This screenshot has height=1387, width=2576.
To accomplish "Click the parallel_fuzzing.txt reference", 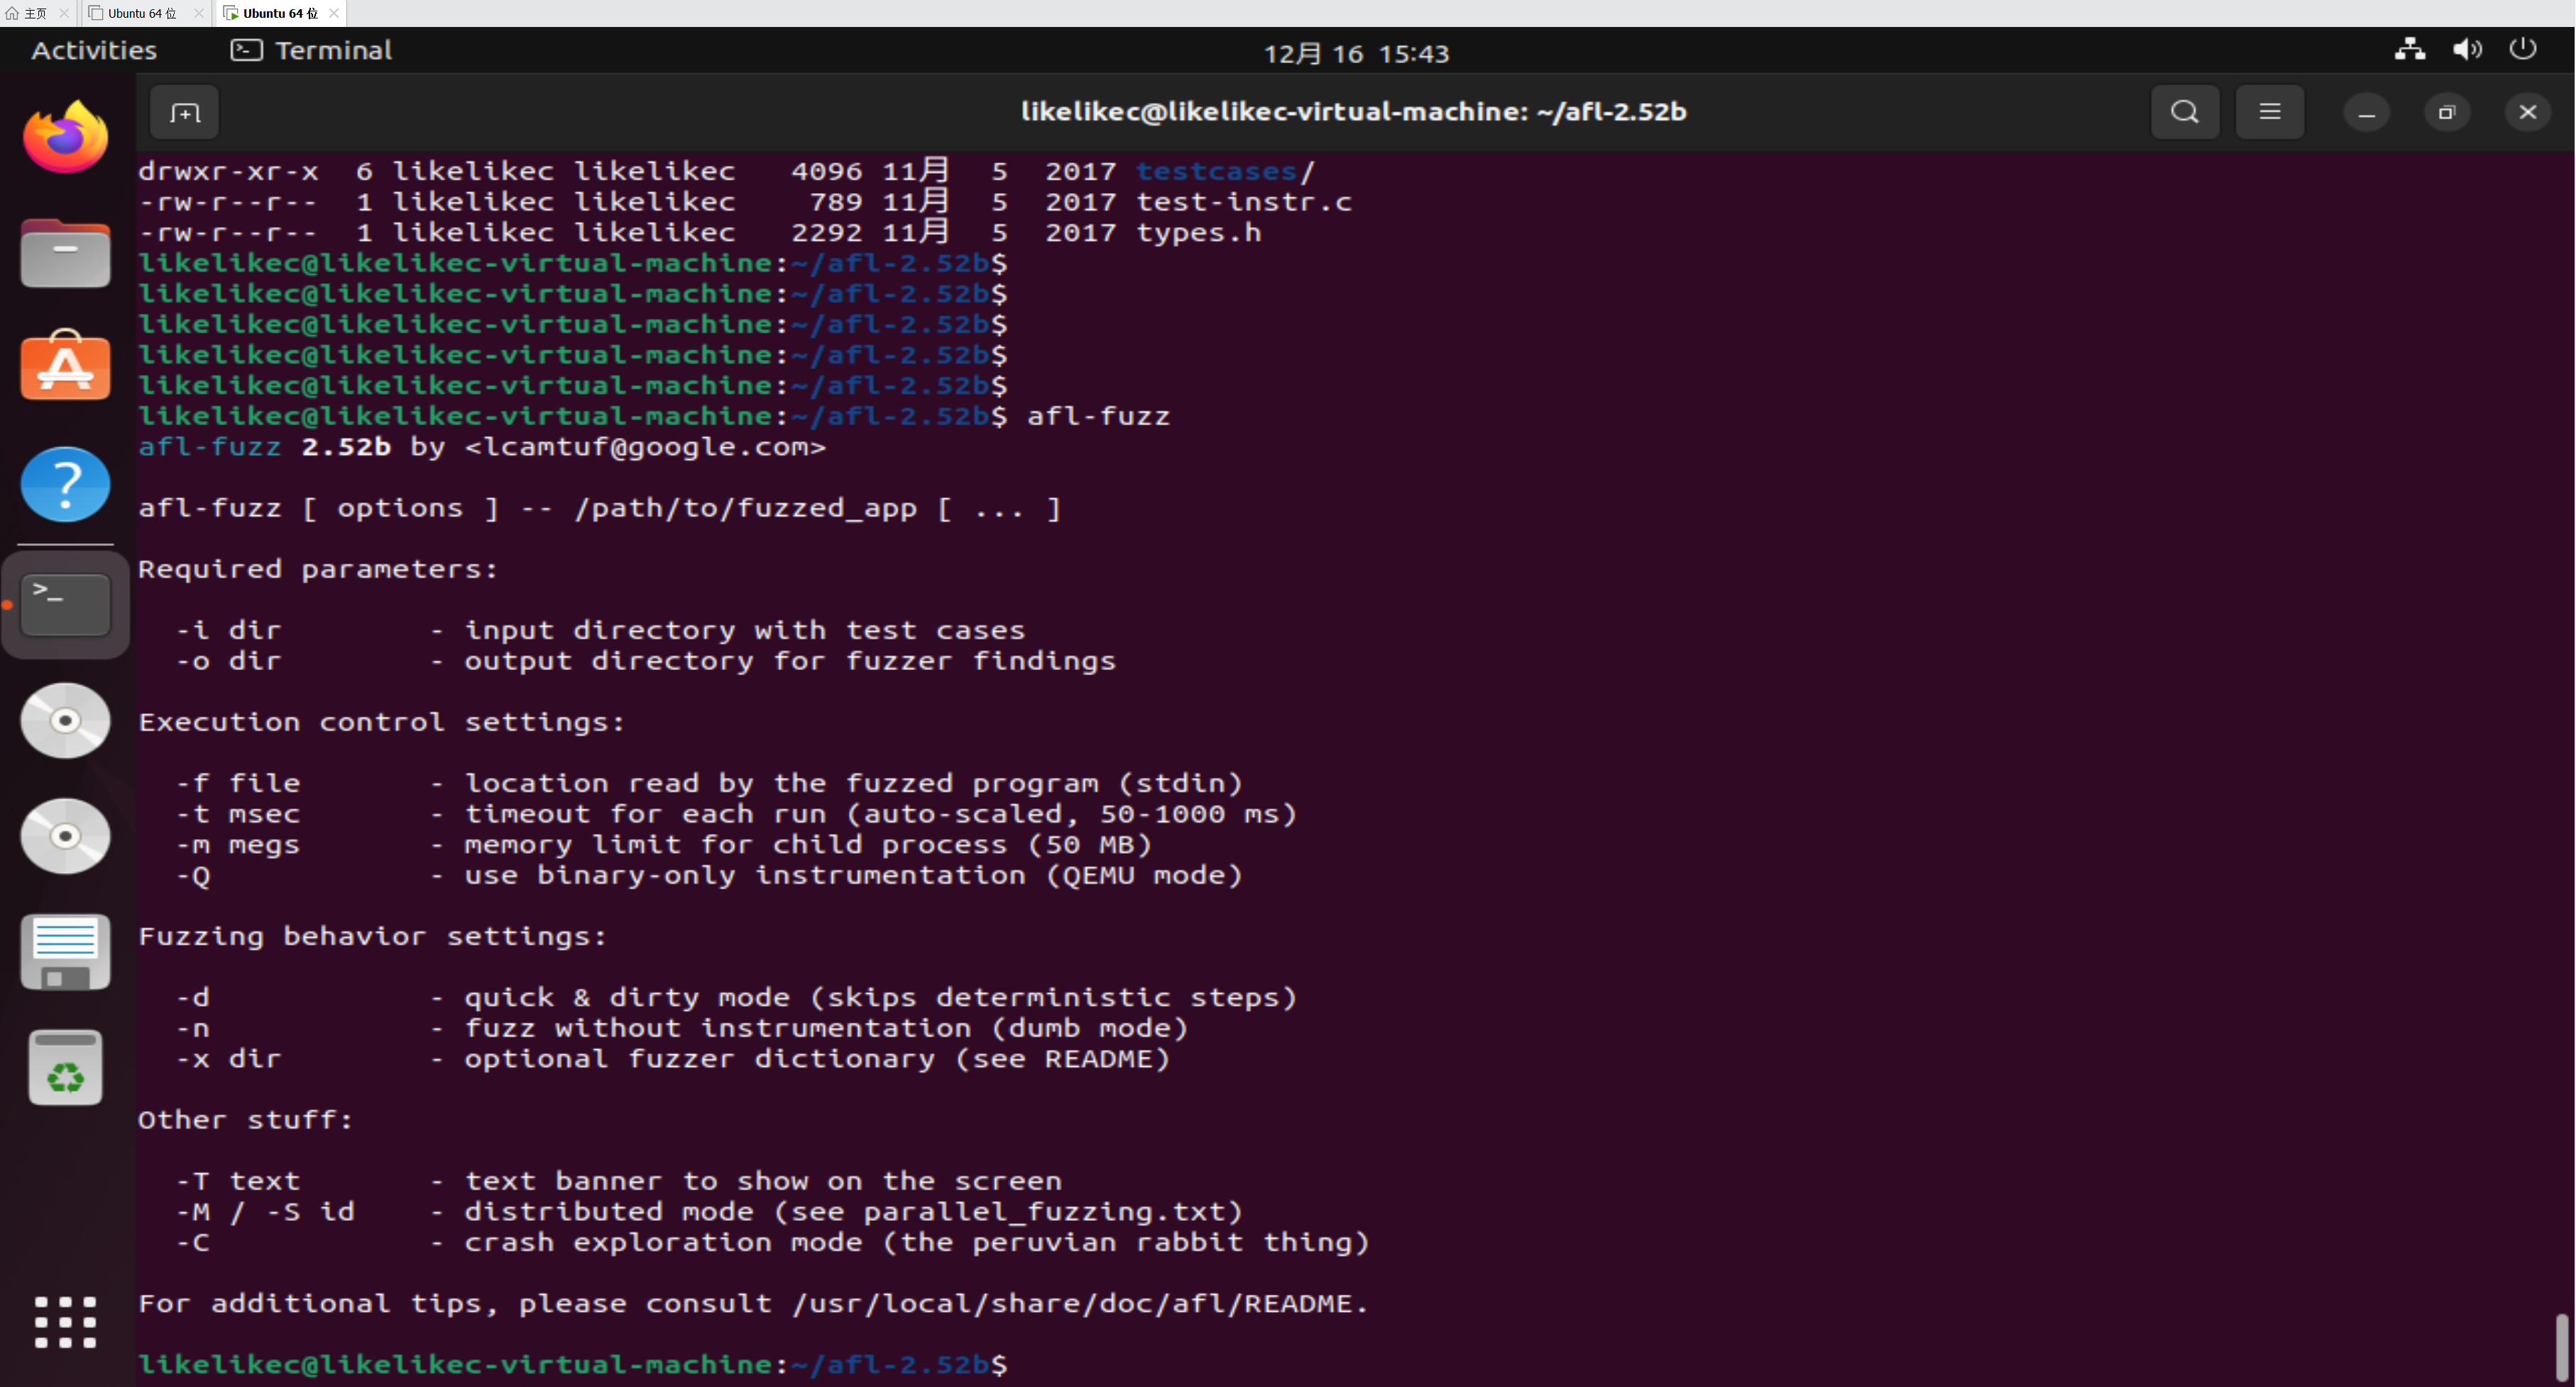I will pos(1043,1212).
